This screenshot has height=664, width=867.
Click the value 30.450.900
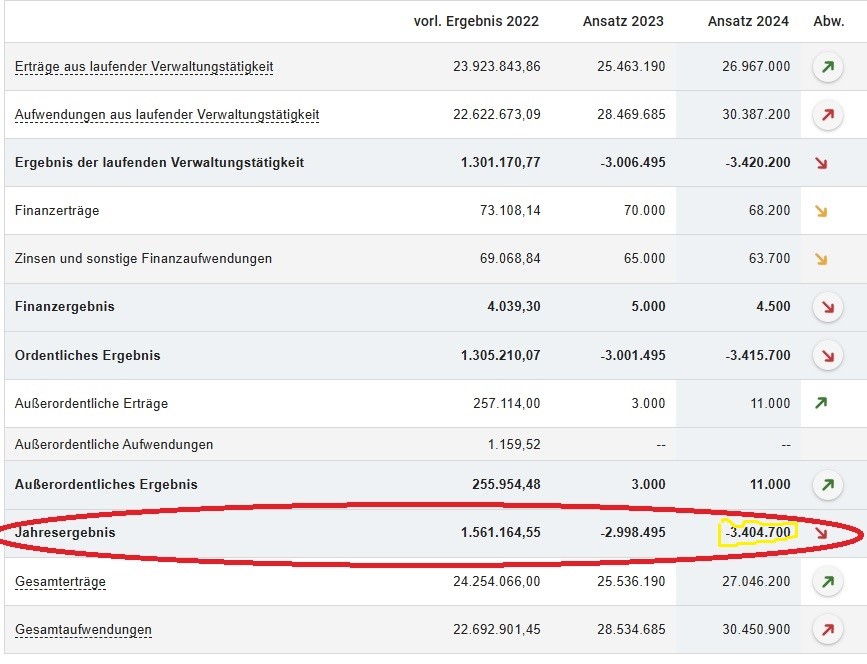pyautogui.click(x=756, y=630)
